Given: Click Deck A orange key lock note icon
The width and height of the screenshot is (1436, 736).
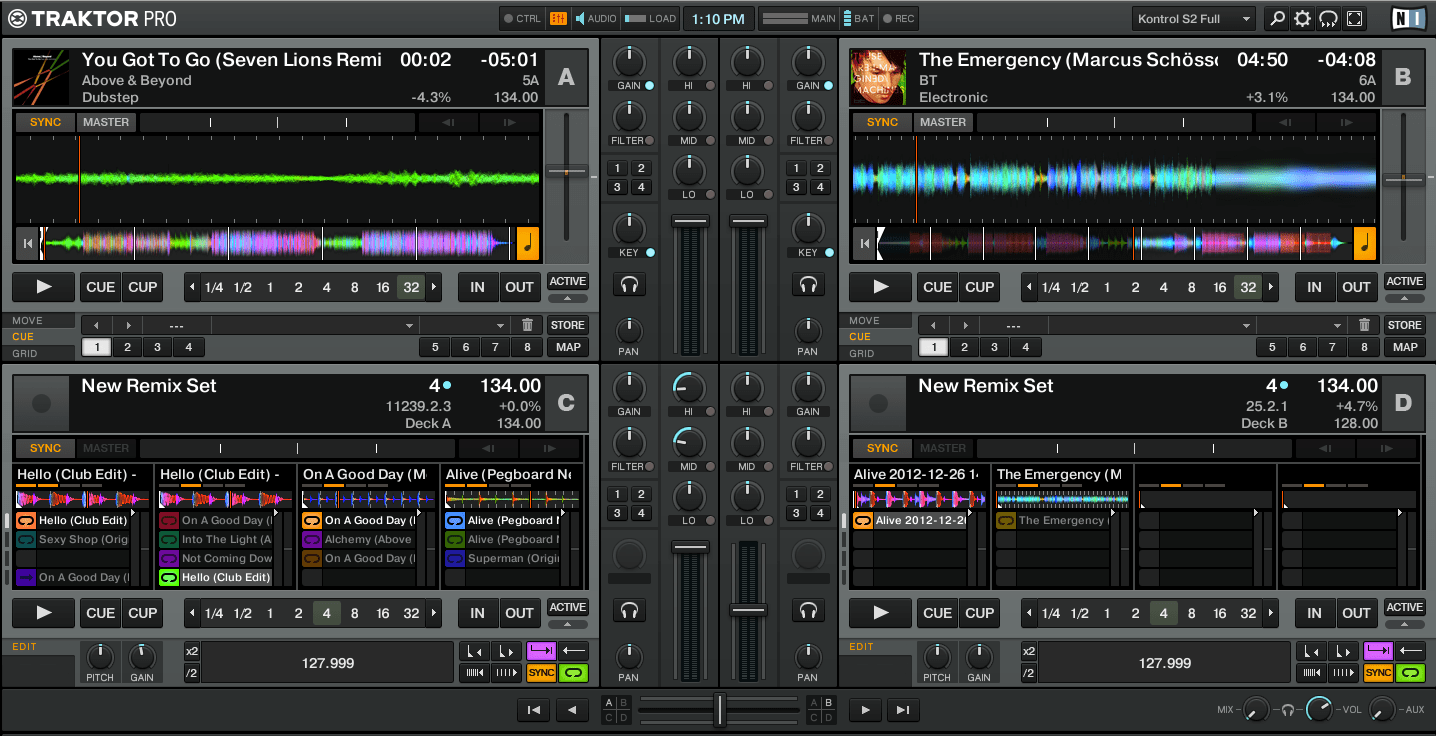Looking at the screenshot, I should pos(527,243).
